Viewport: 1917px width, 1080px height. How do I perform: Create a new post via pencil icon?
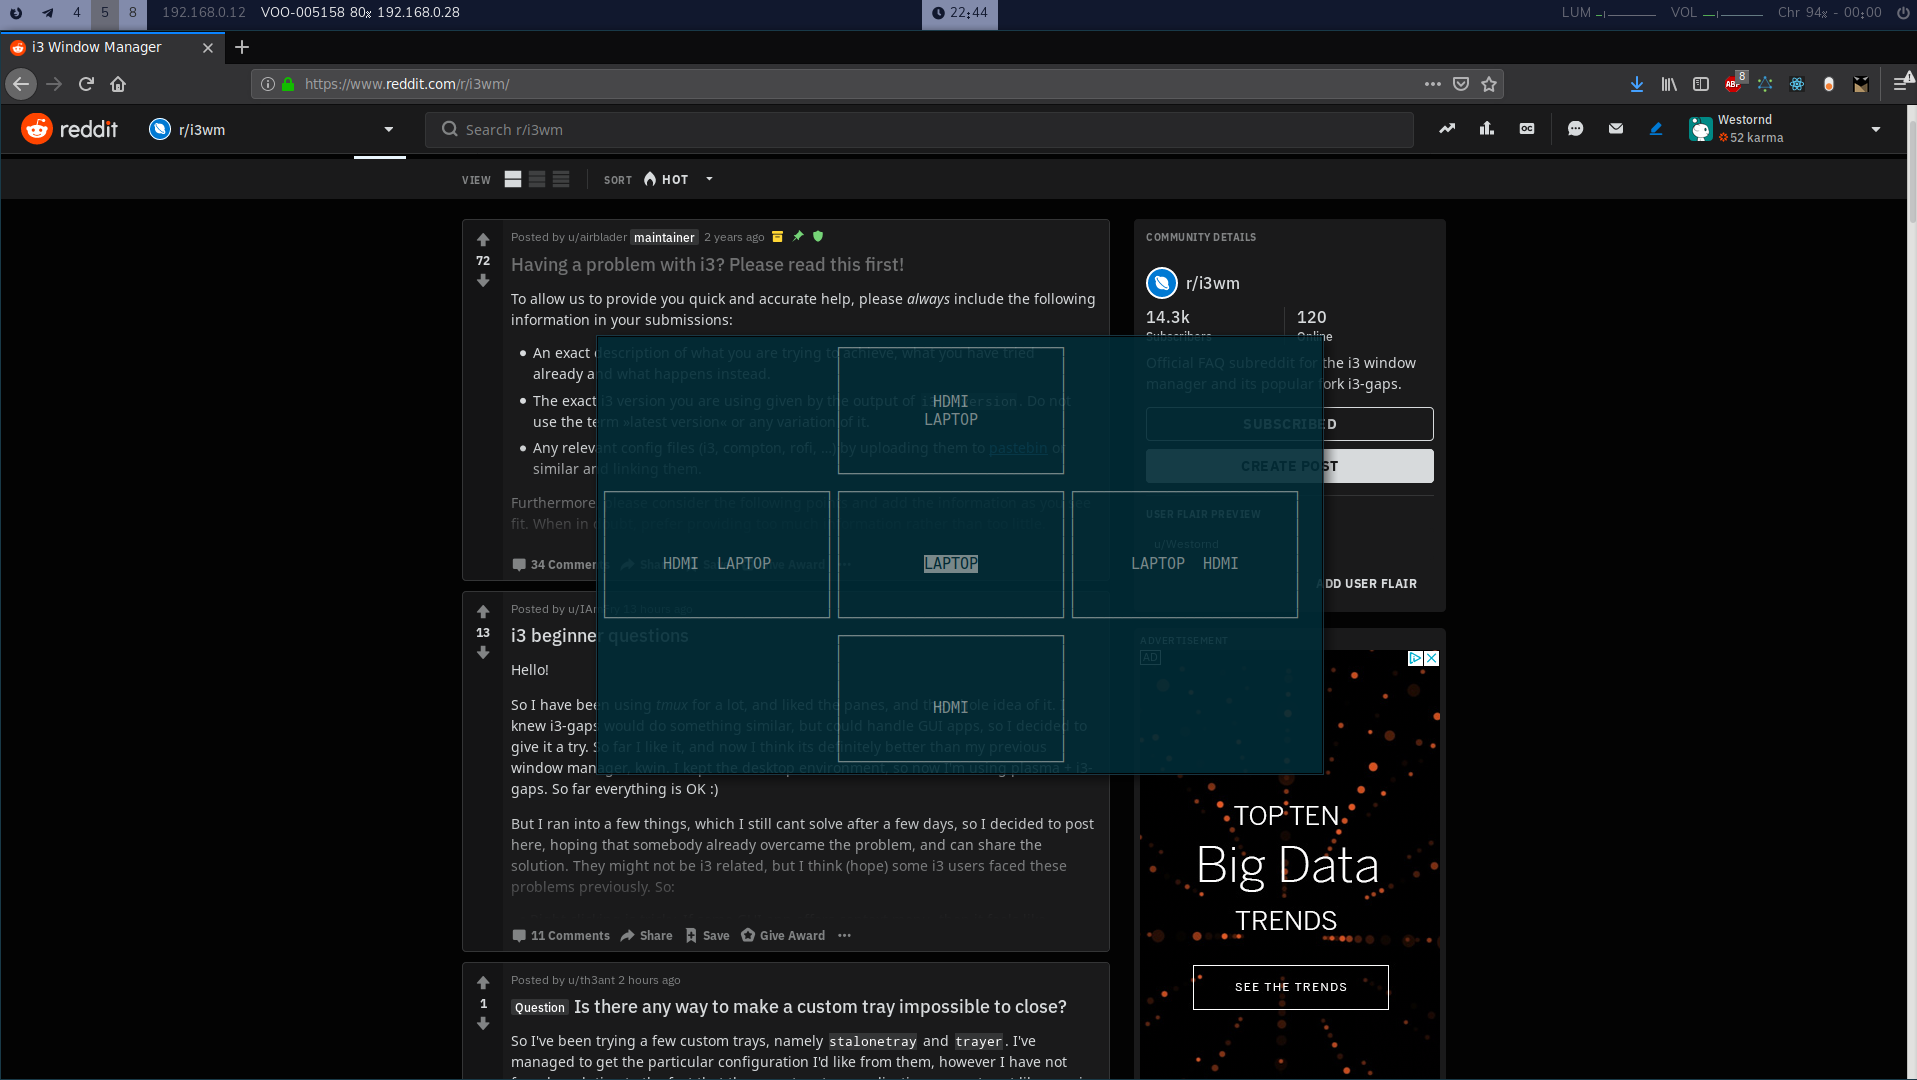(x=1656, y=129)
